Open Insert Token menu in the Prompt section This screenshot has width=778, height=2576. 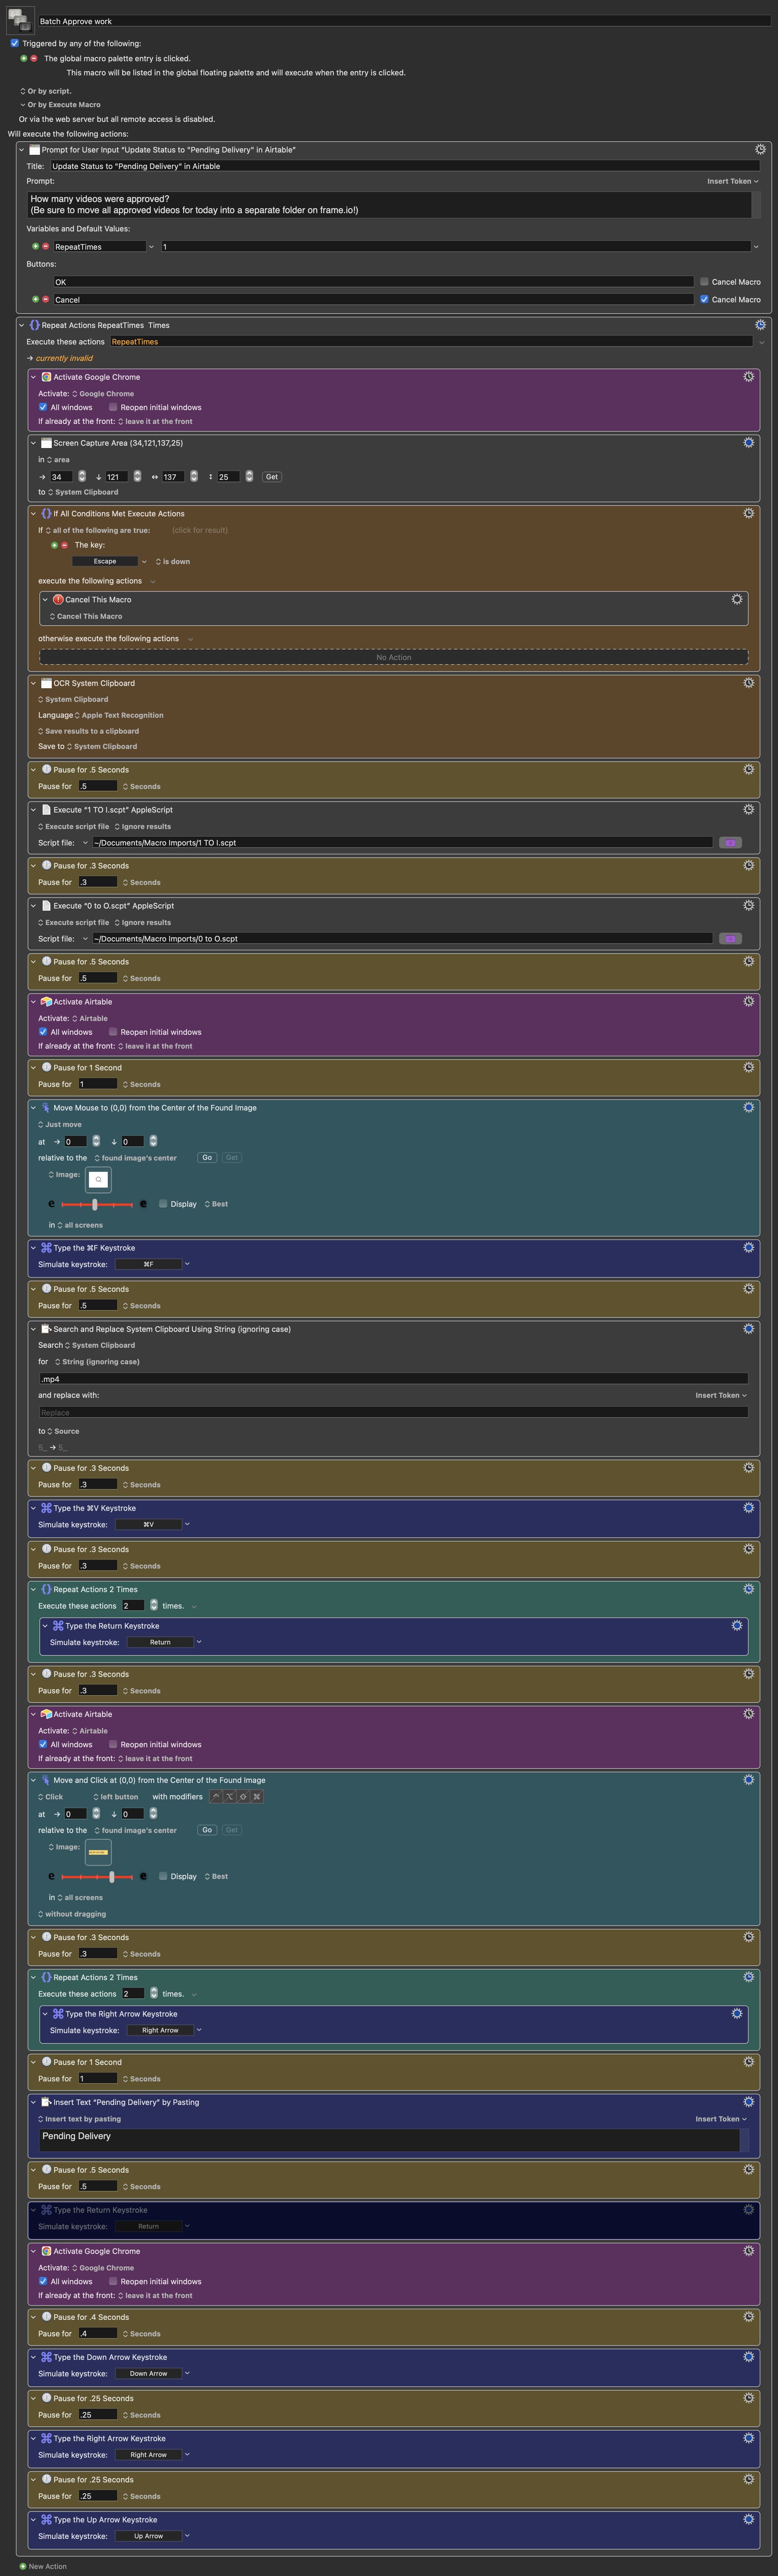pos(732,181)
